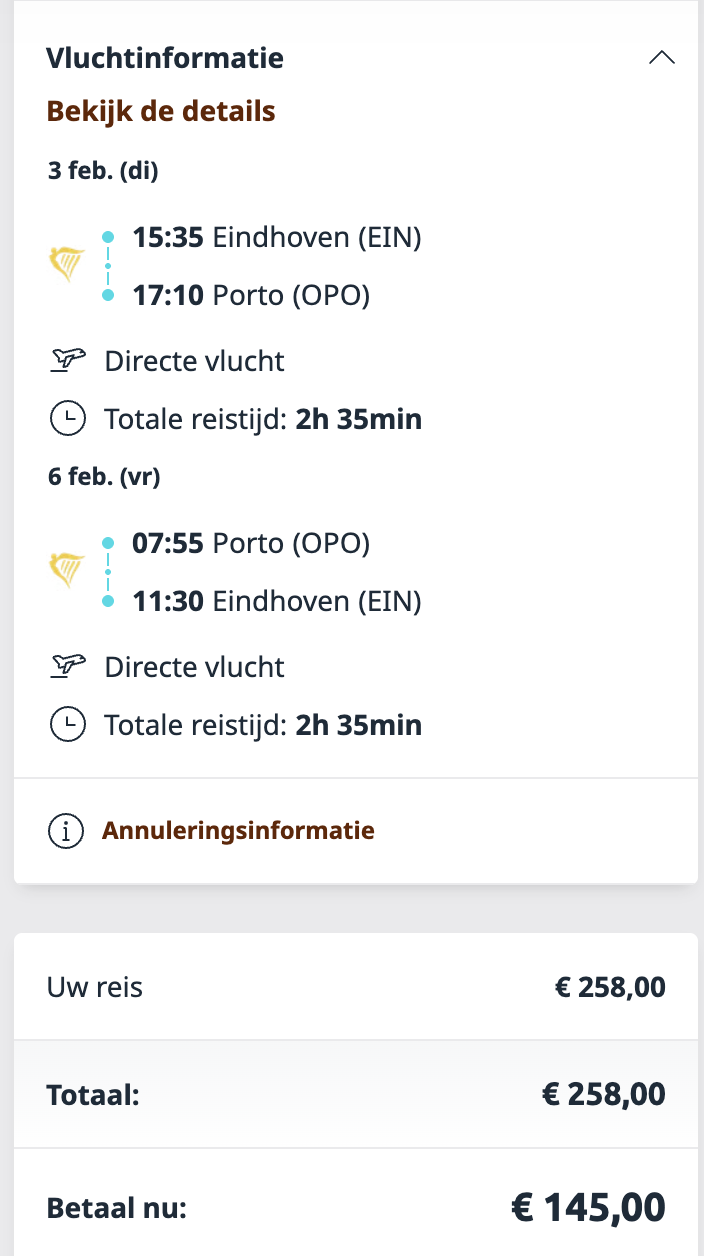This screenshot has height=1256, width=704.
Task: Click the Ryanair harp logo for return flight
Action: (x=64, y=571)
